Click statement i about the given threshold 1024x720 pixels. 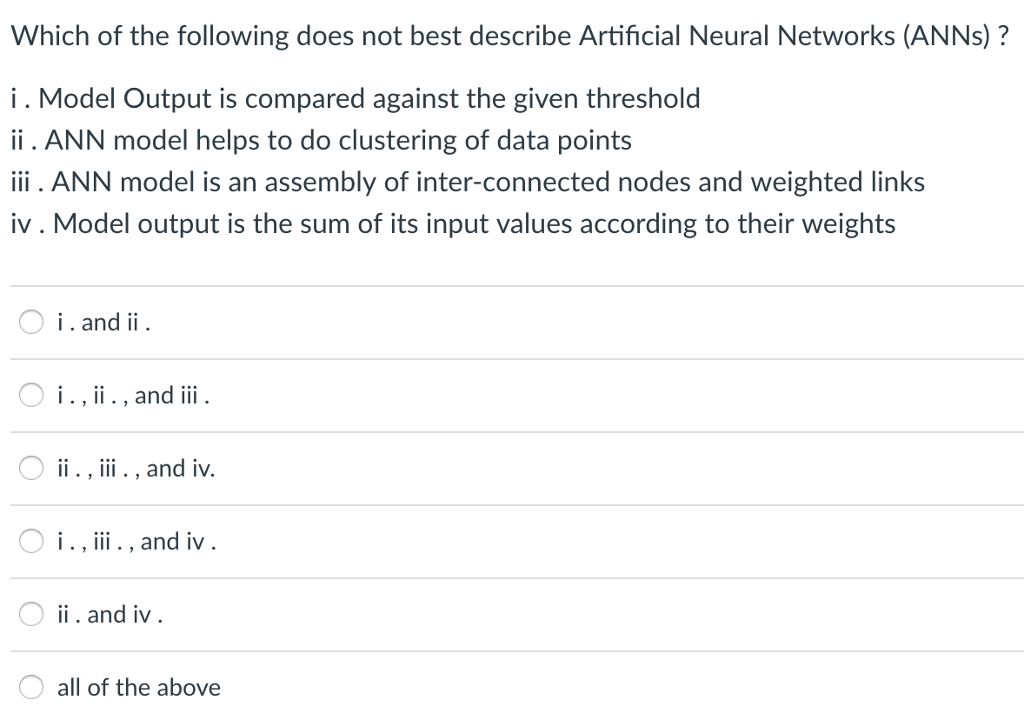tap(354, 98)
